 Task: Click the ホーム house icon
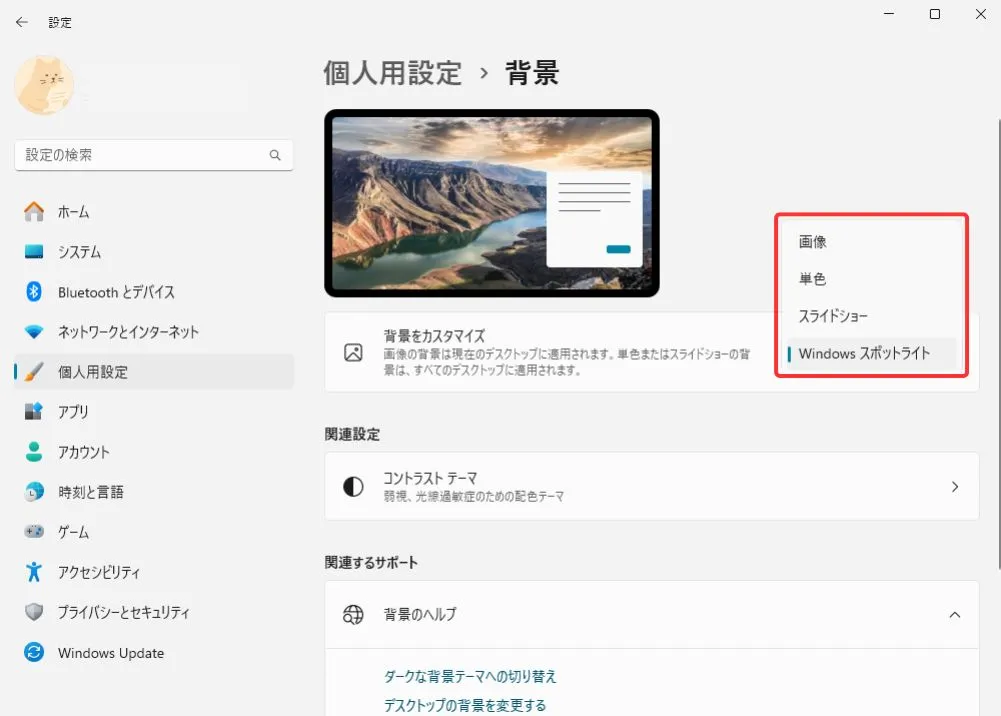point(34,211)
